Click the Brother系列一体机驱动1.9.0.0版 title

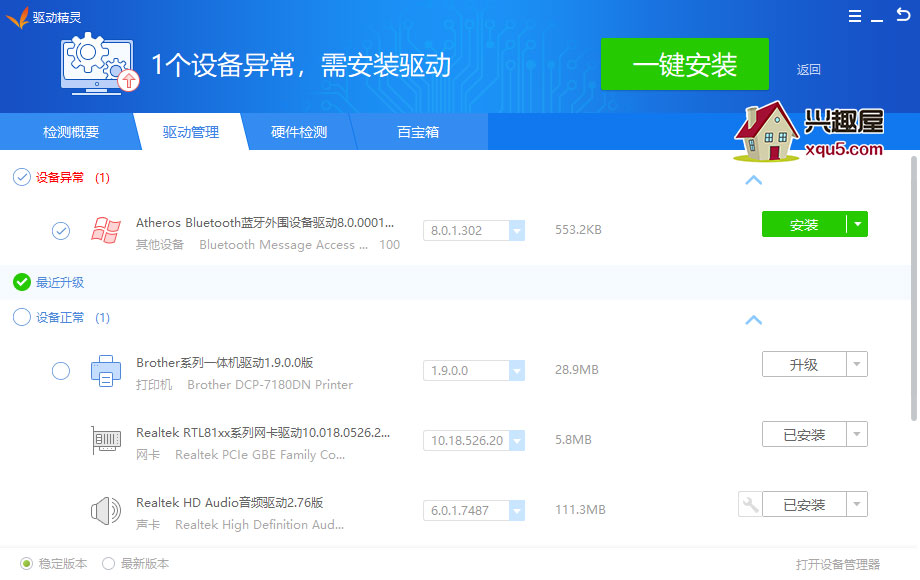[225, 362]
